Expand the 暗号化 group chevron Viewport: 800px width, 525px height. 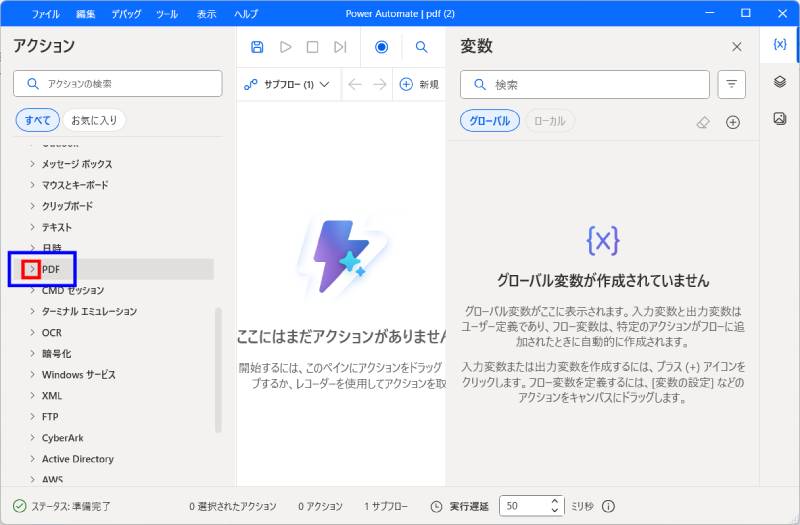(x=32, y=353)
